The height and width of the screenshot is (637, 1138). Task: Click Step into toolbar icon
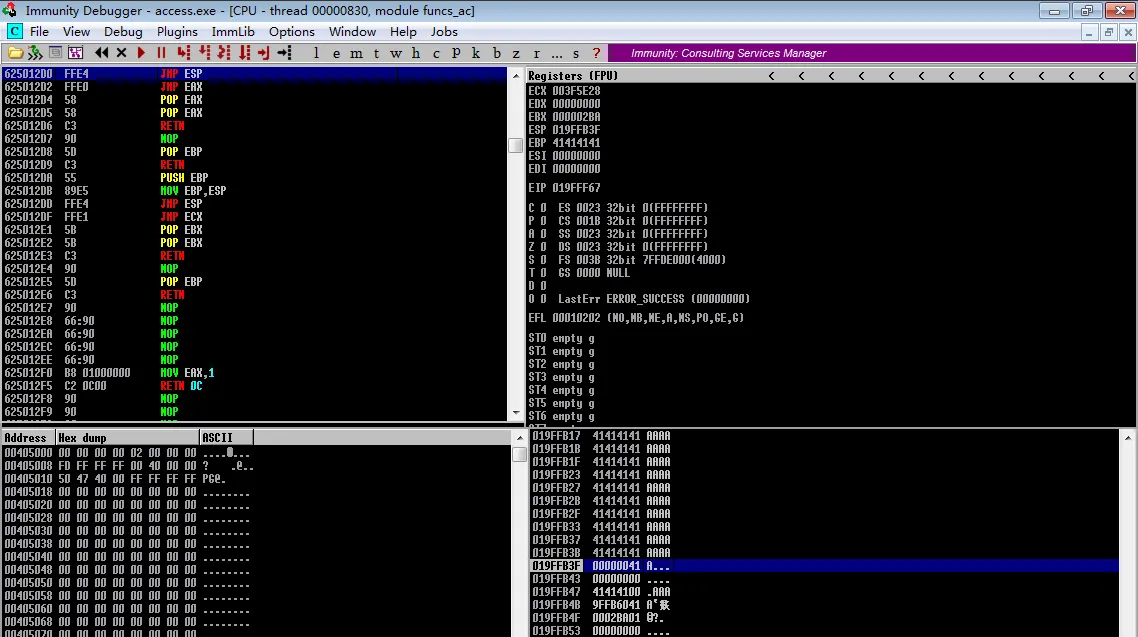pyautogui.click(x=184, y=53)
